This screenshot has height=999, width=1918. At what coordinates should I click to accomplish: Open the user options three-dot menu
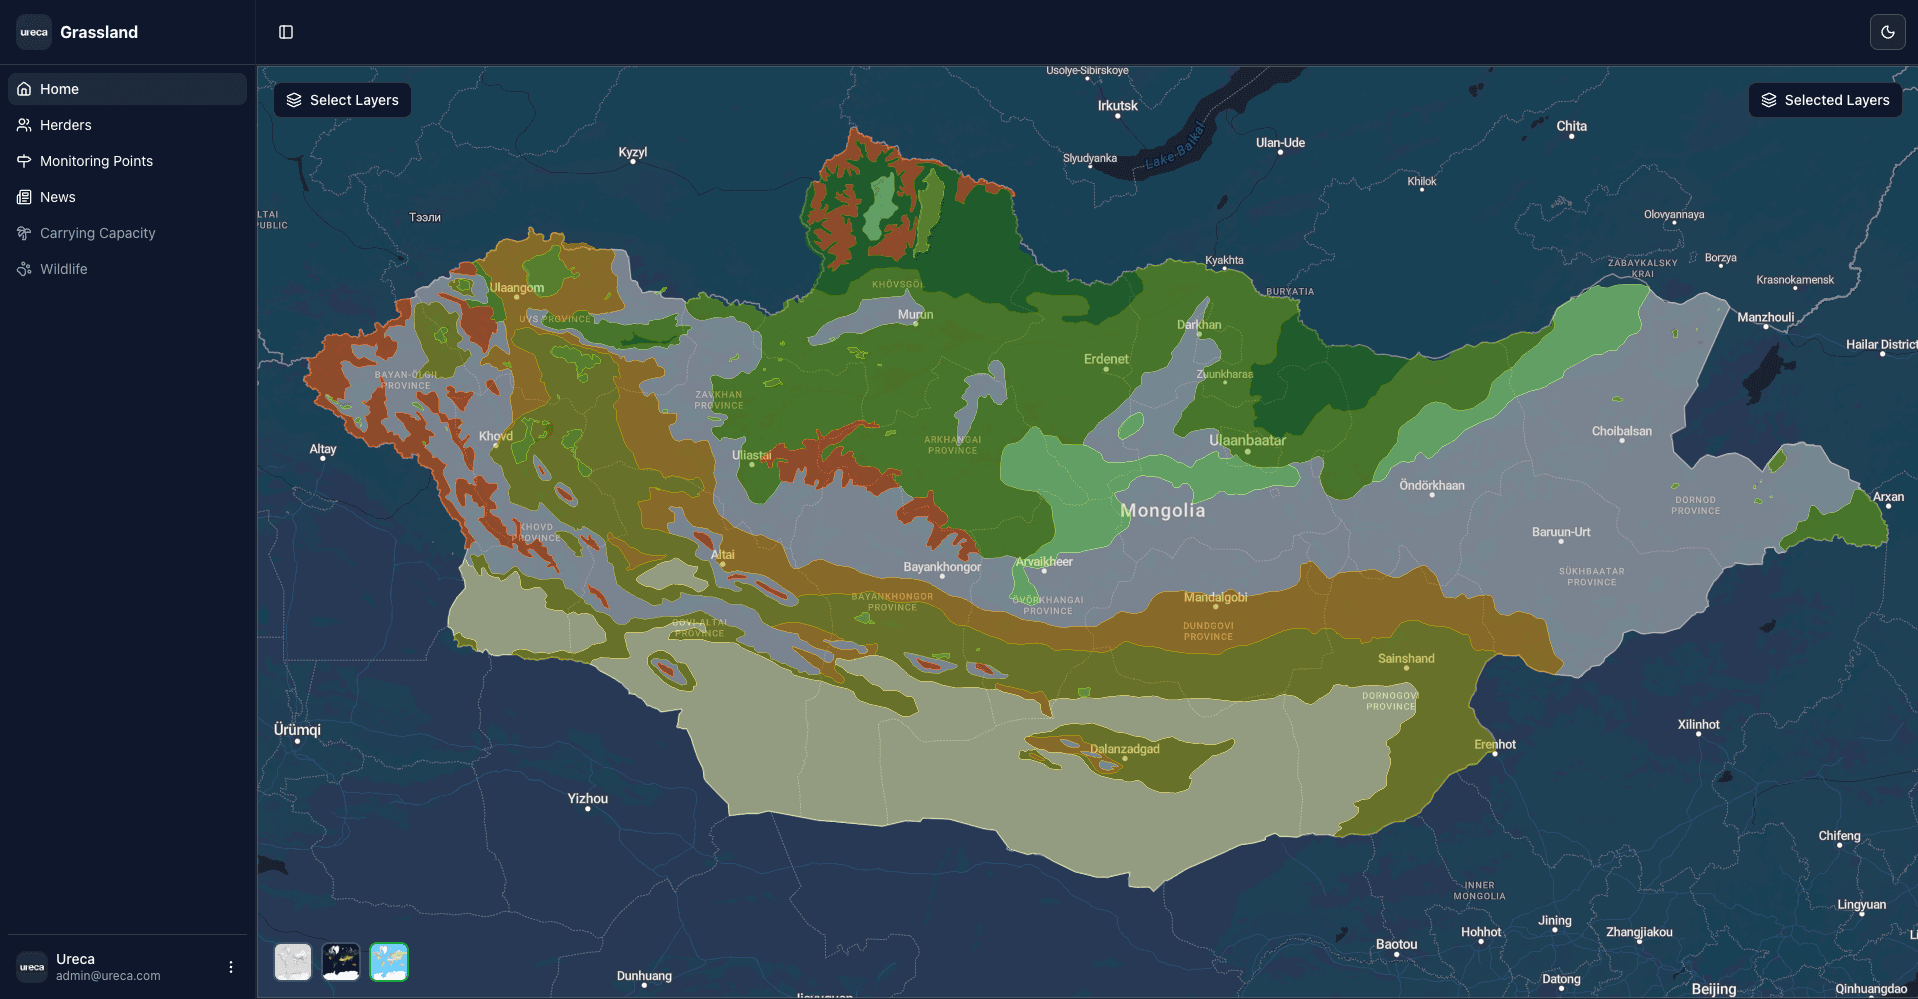coord(231,967)
